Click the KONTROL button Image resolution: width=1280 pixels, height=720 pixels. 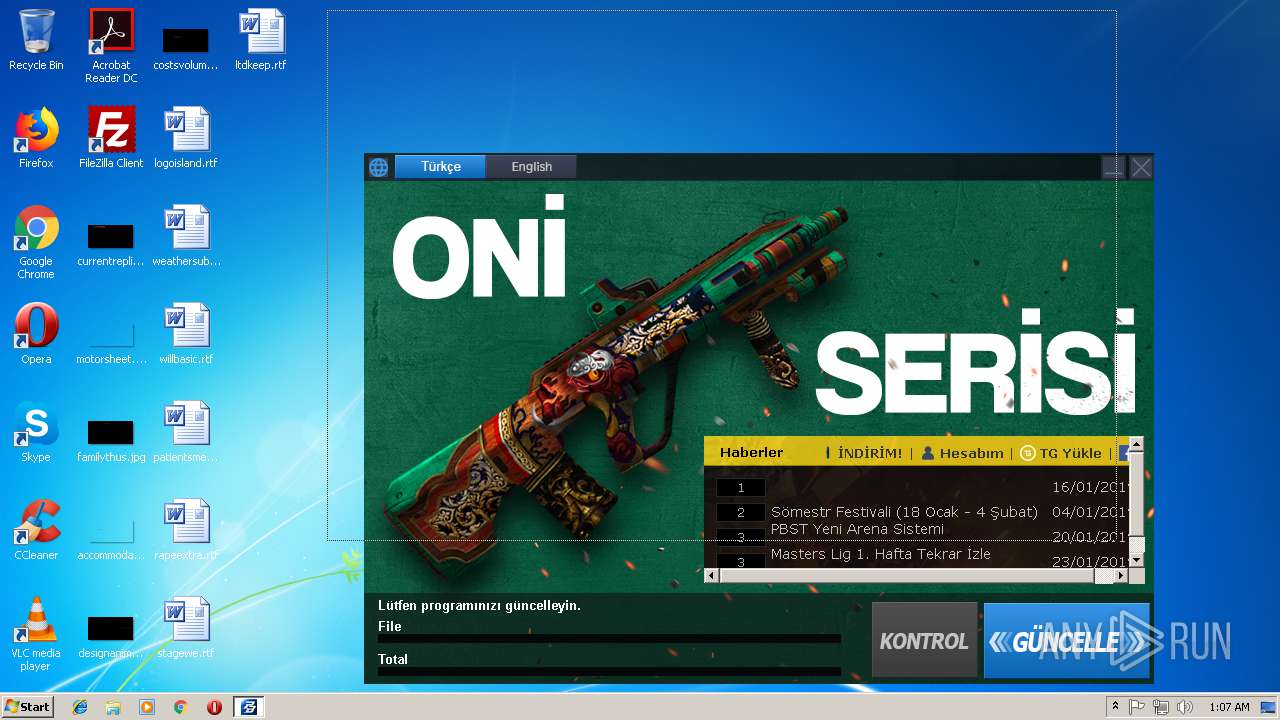point(924,641)
